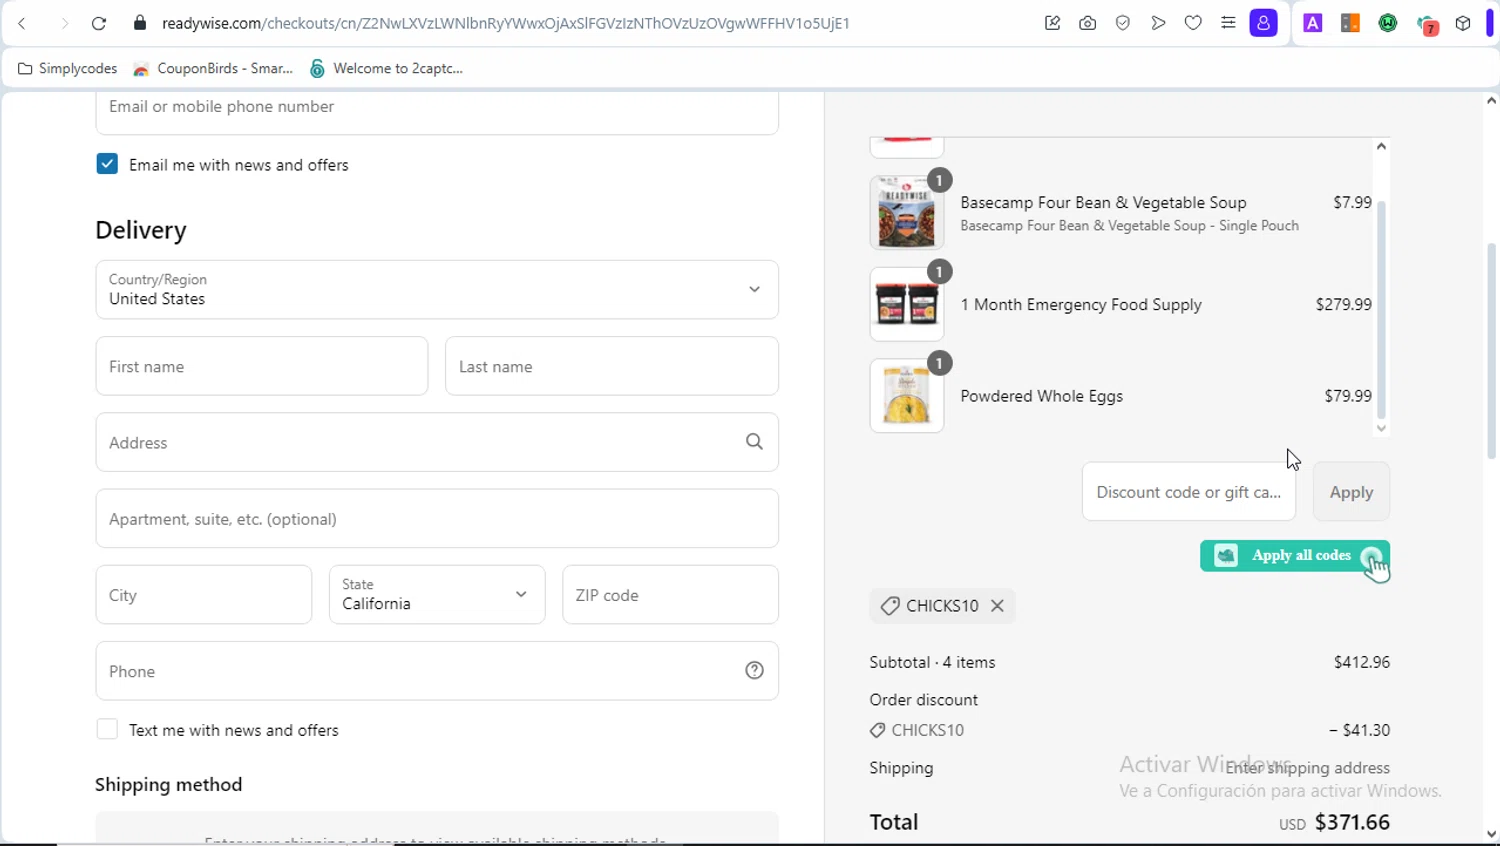Click the padlock site security icon
This screenshot has width=1500, height=846.
click(140, 23)
